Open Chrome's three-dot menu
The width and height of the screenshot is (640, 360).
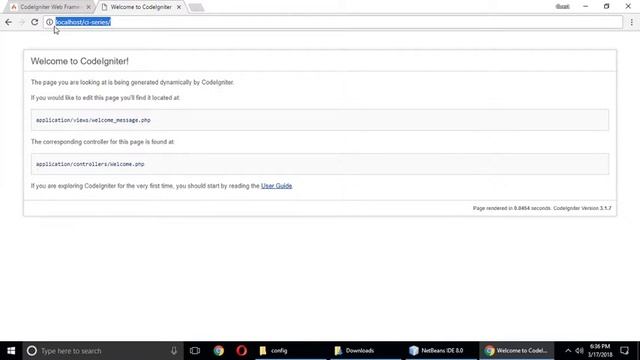(x=631, y=22)
